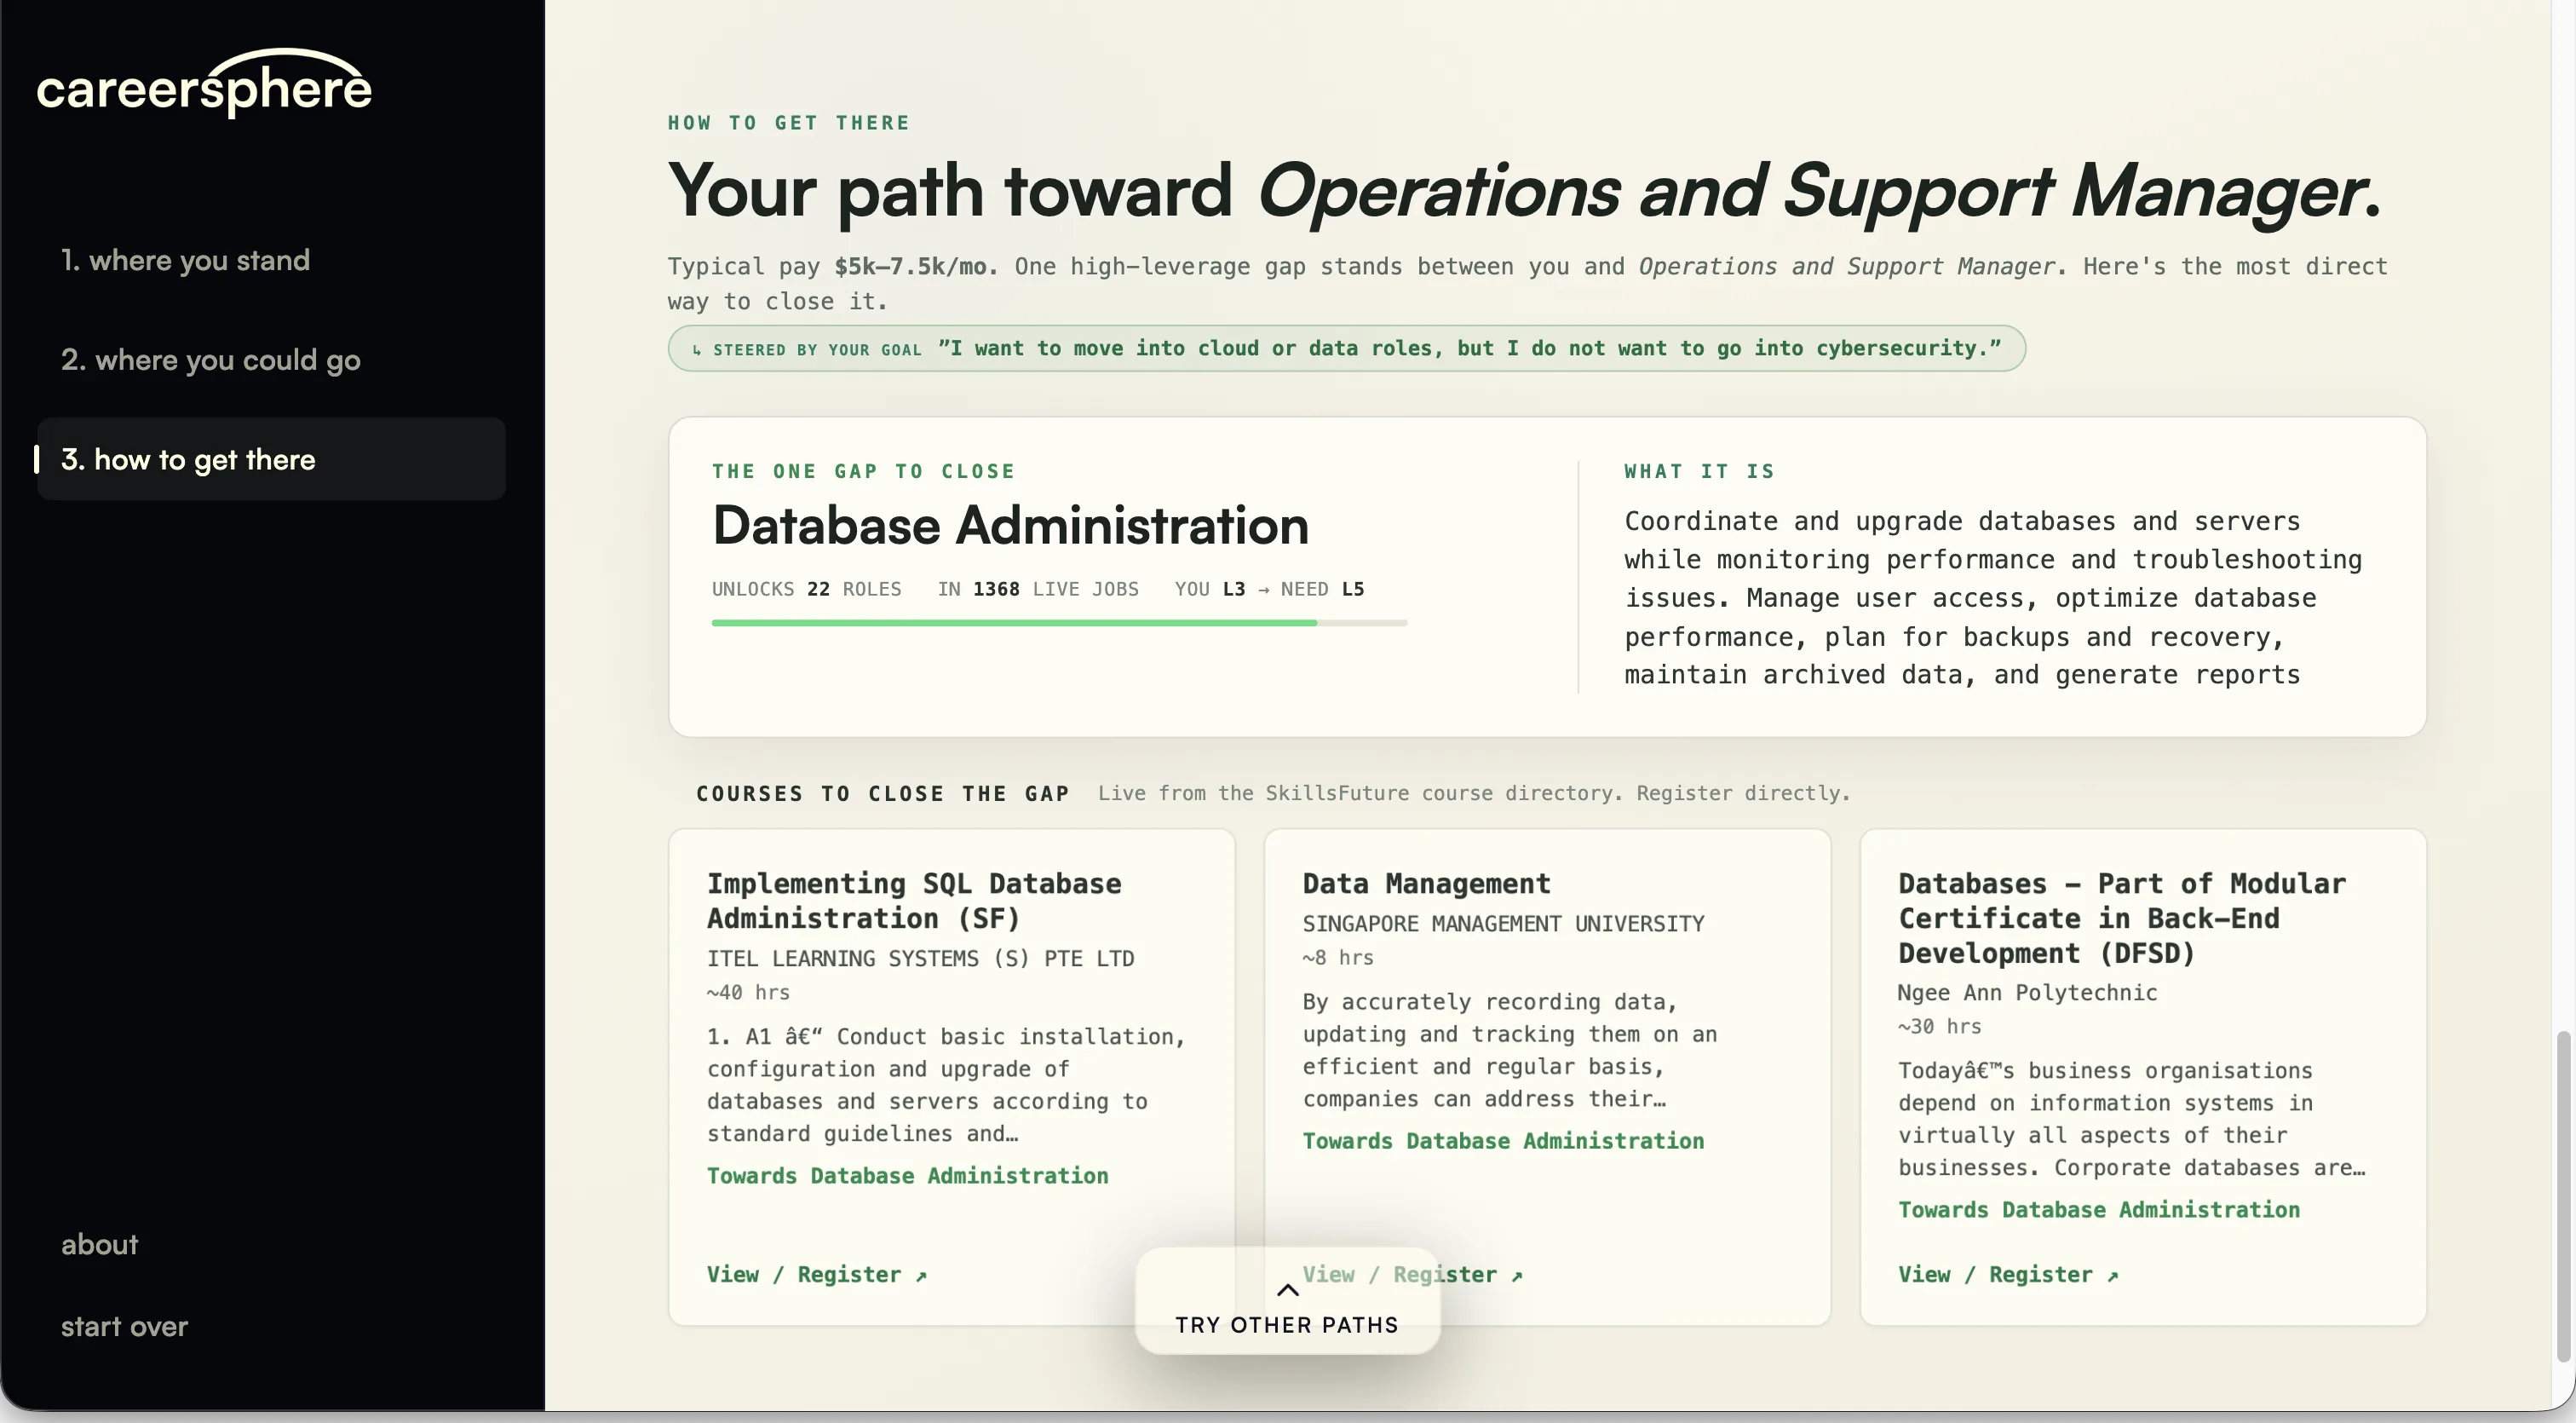Click the upward chevron above Try Other Paths
2576x1423 pixels.
(x=1288, y=1290)
